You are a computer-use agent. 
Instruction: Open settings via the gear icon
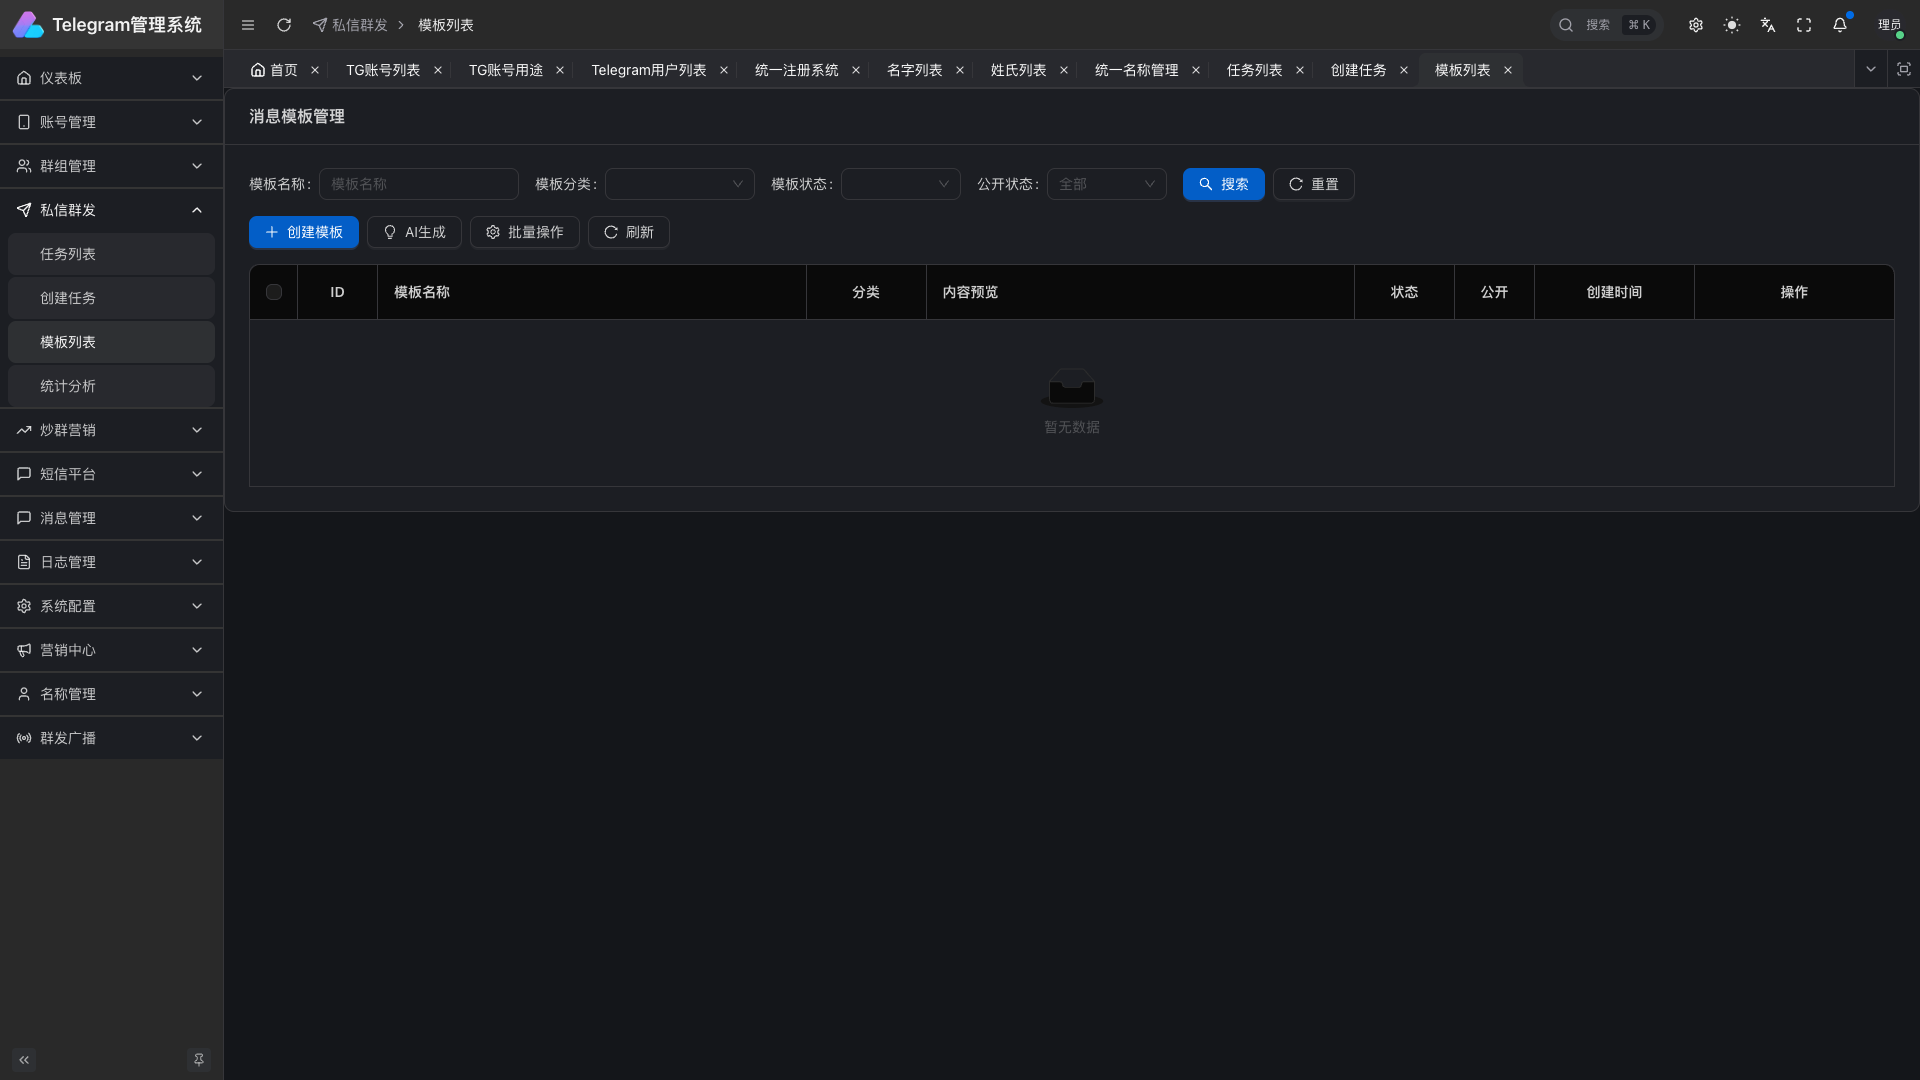point(1696,25)
